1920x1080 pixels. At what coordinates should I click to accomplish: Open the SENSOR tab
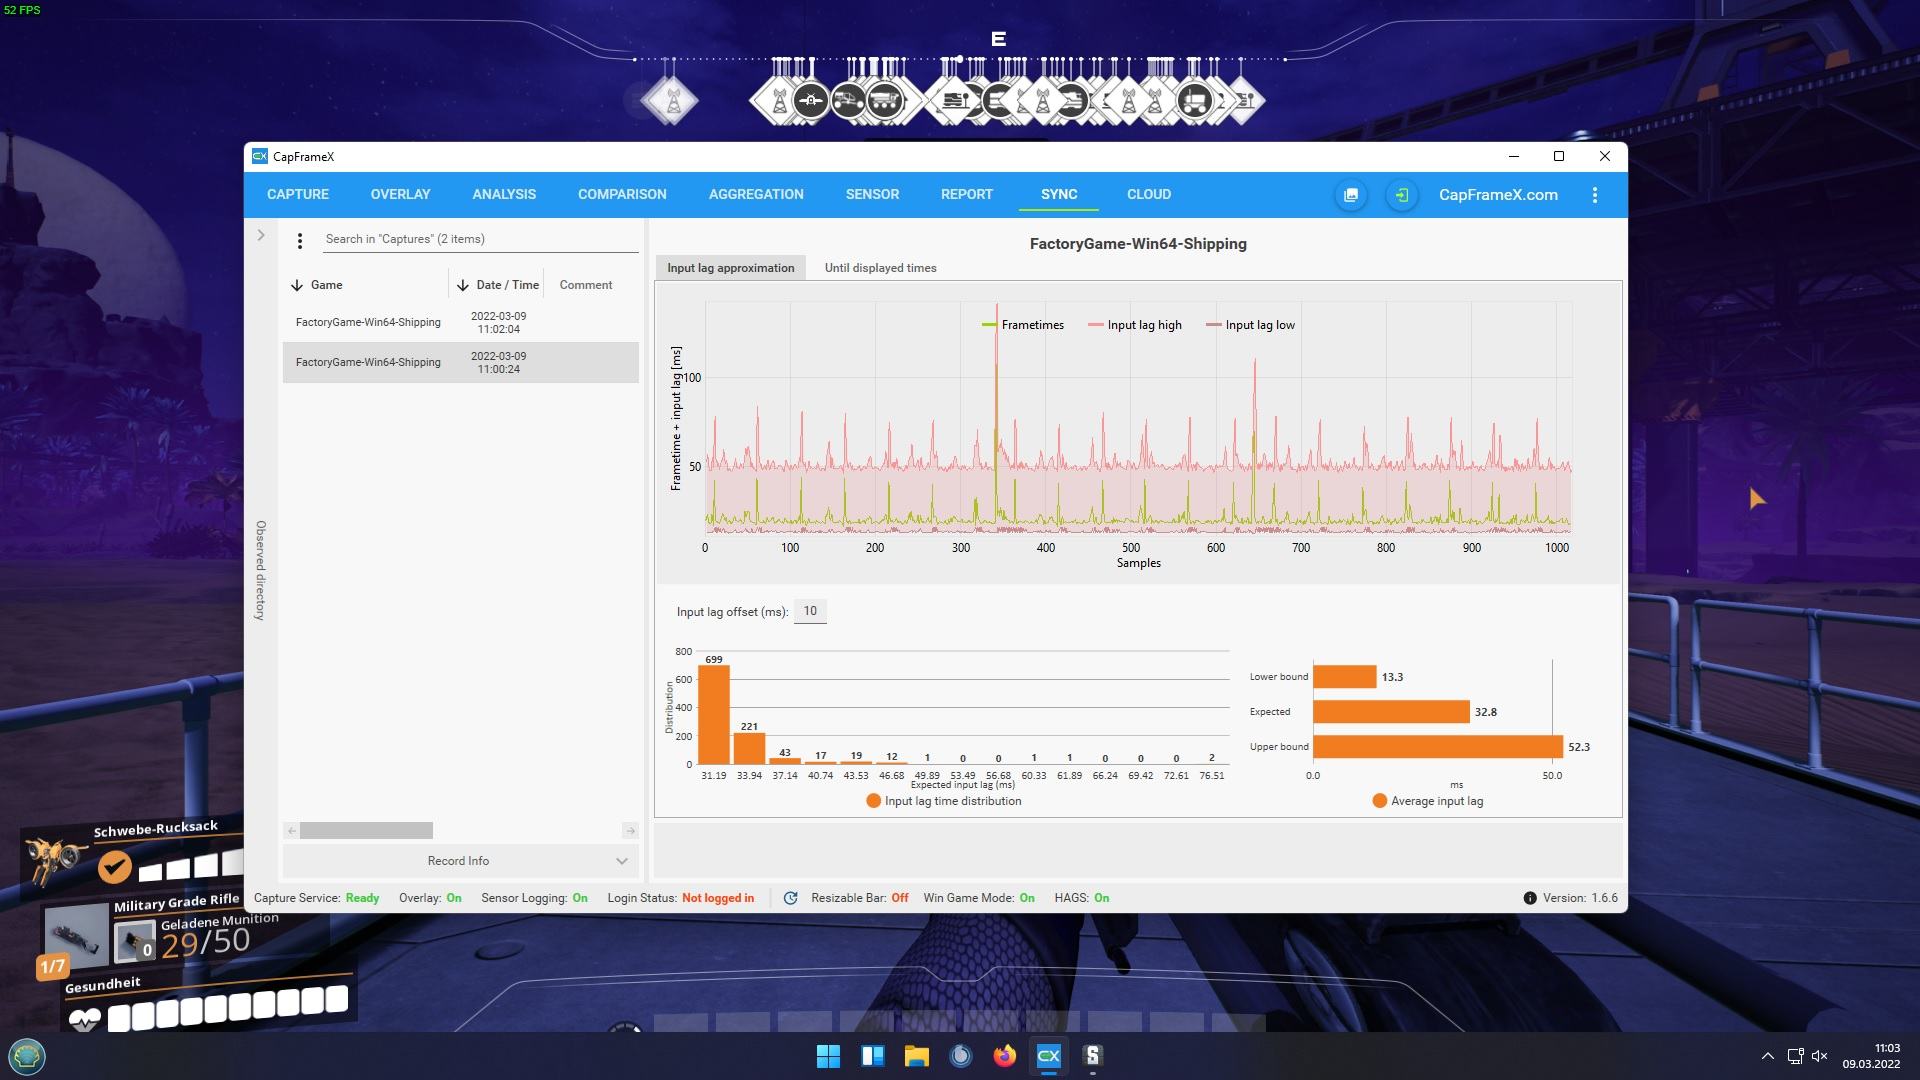click(x=872, y=195)
